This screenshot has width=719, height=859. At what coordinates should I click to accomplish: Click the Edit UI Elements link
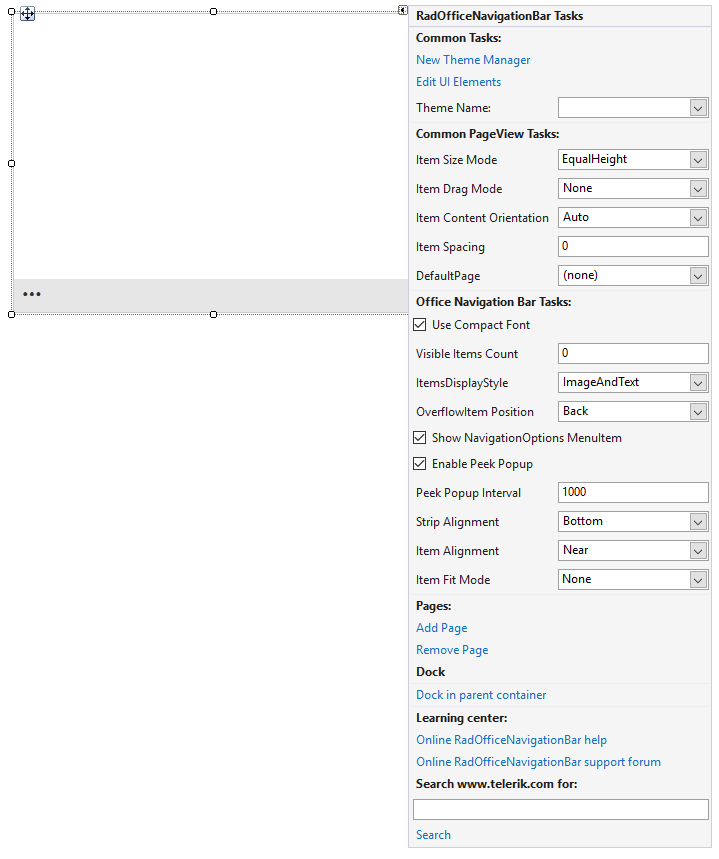point(458,81)
